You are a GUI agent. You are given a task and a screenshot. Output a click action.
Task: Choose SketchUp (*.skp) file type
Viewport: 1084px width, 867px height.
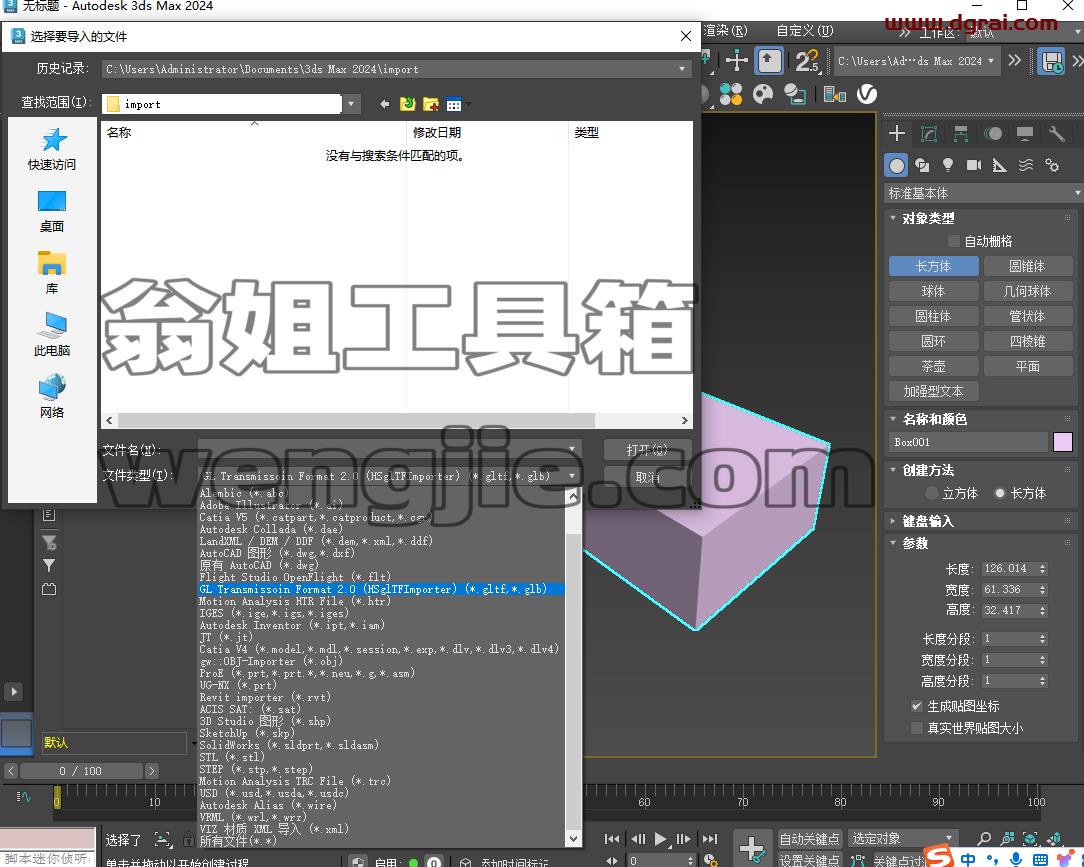point(247,733)
